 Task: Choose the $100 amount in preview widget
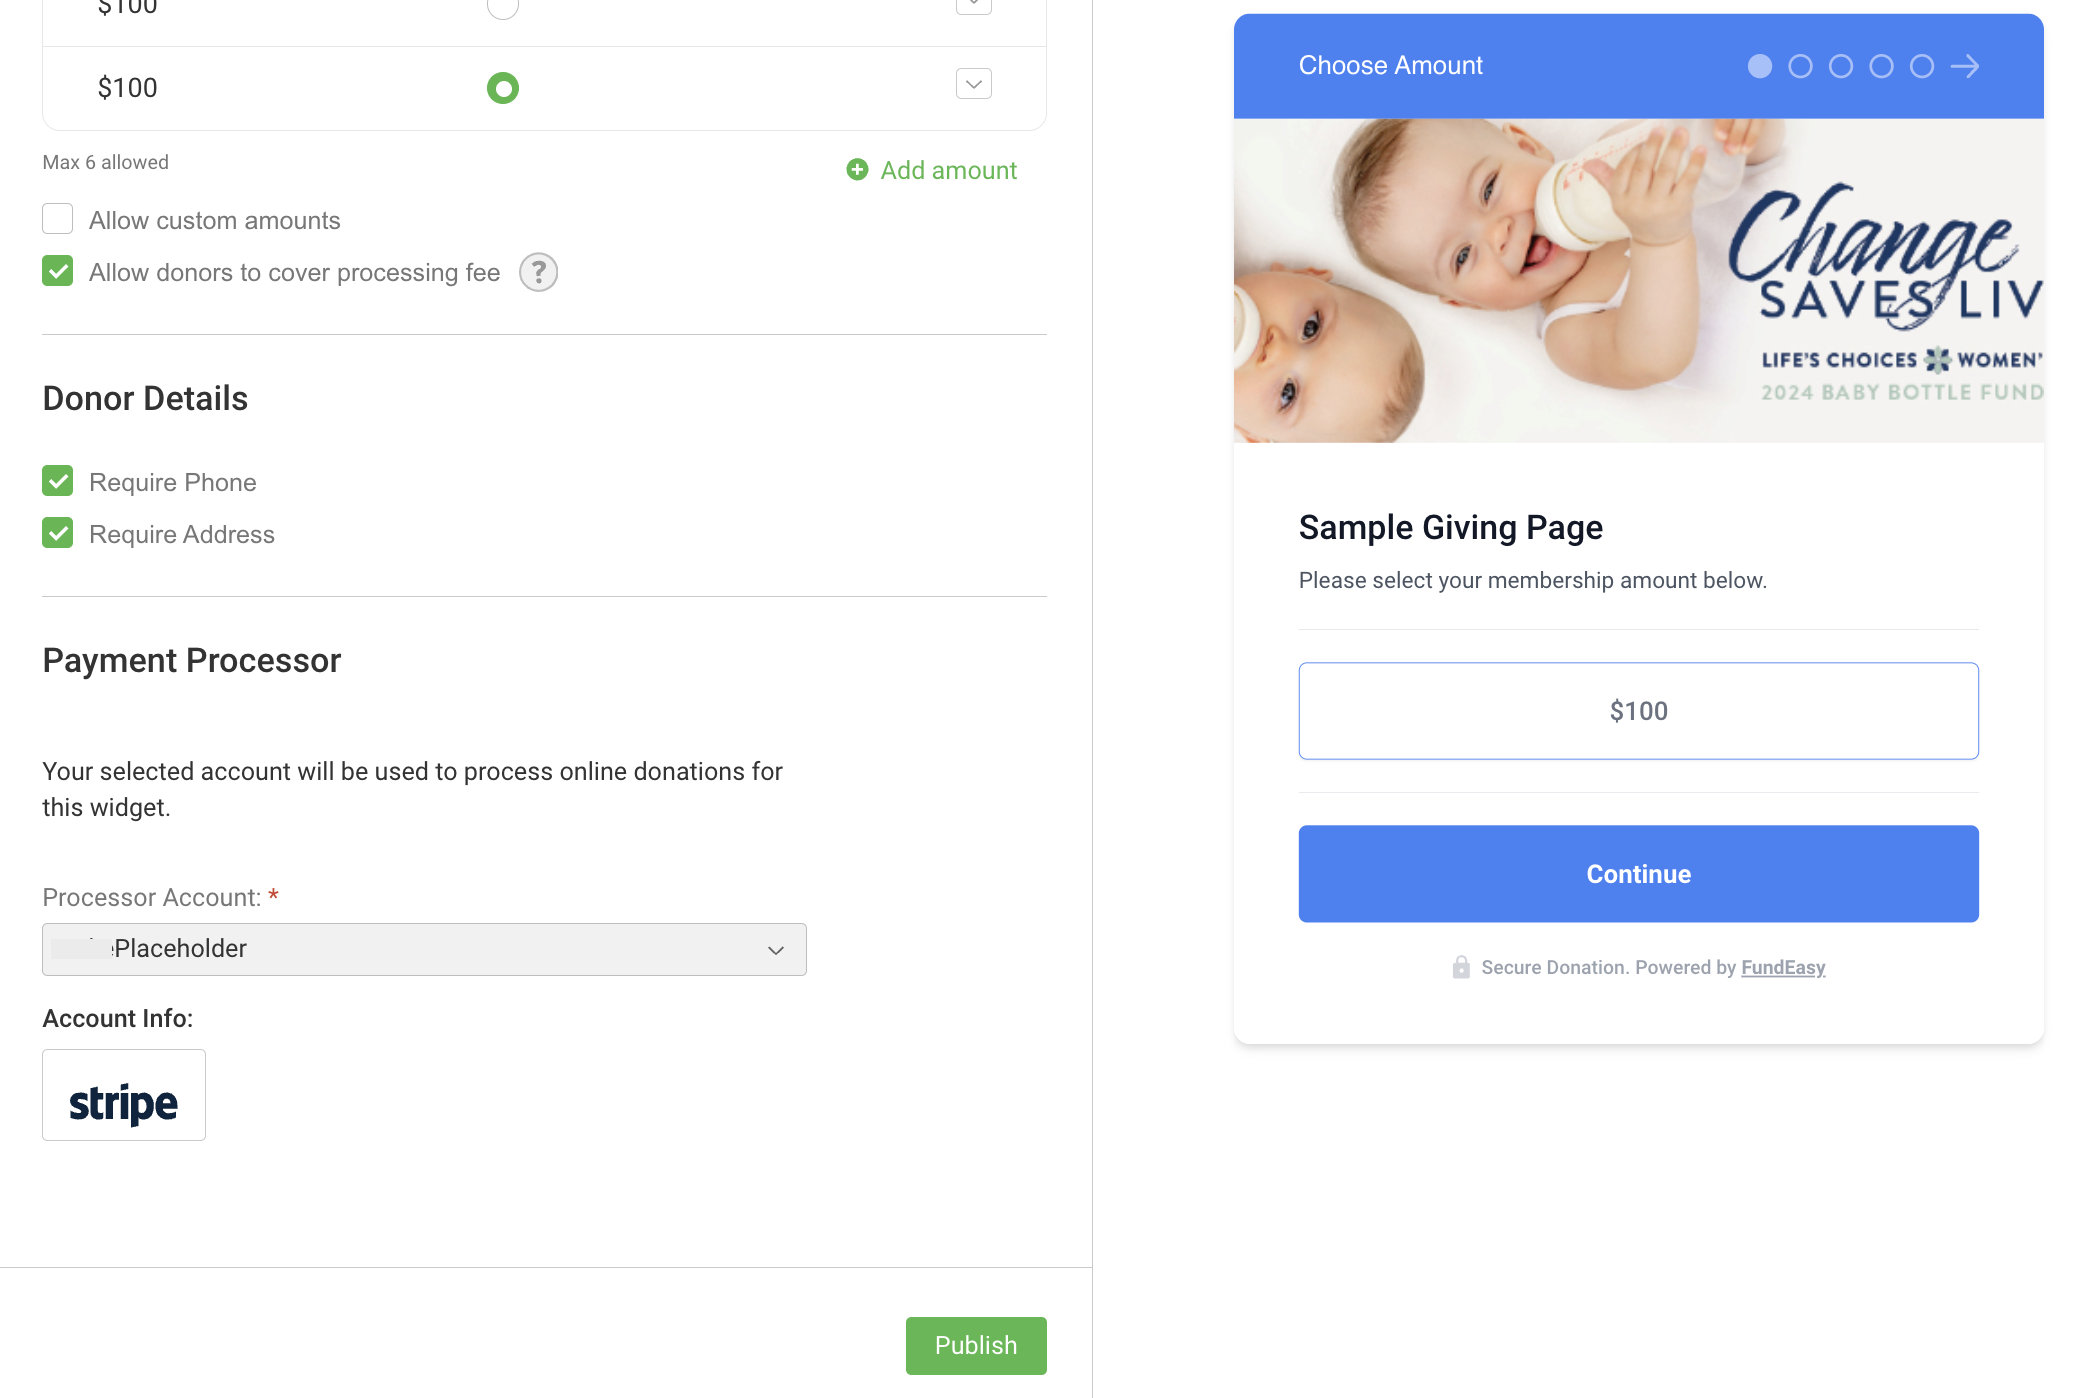[1638, 711]
